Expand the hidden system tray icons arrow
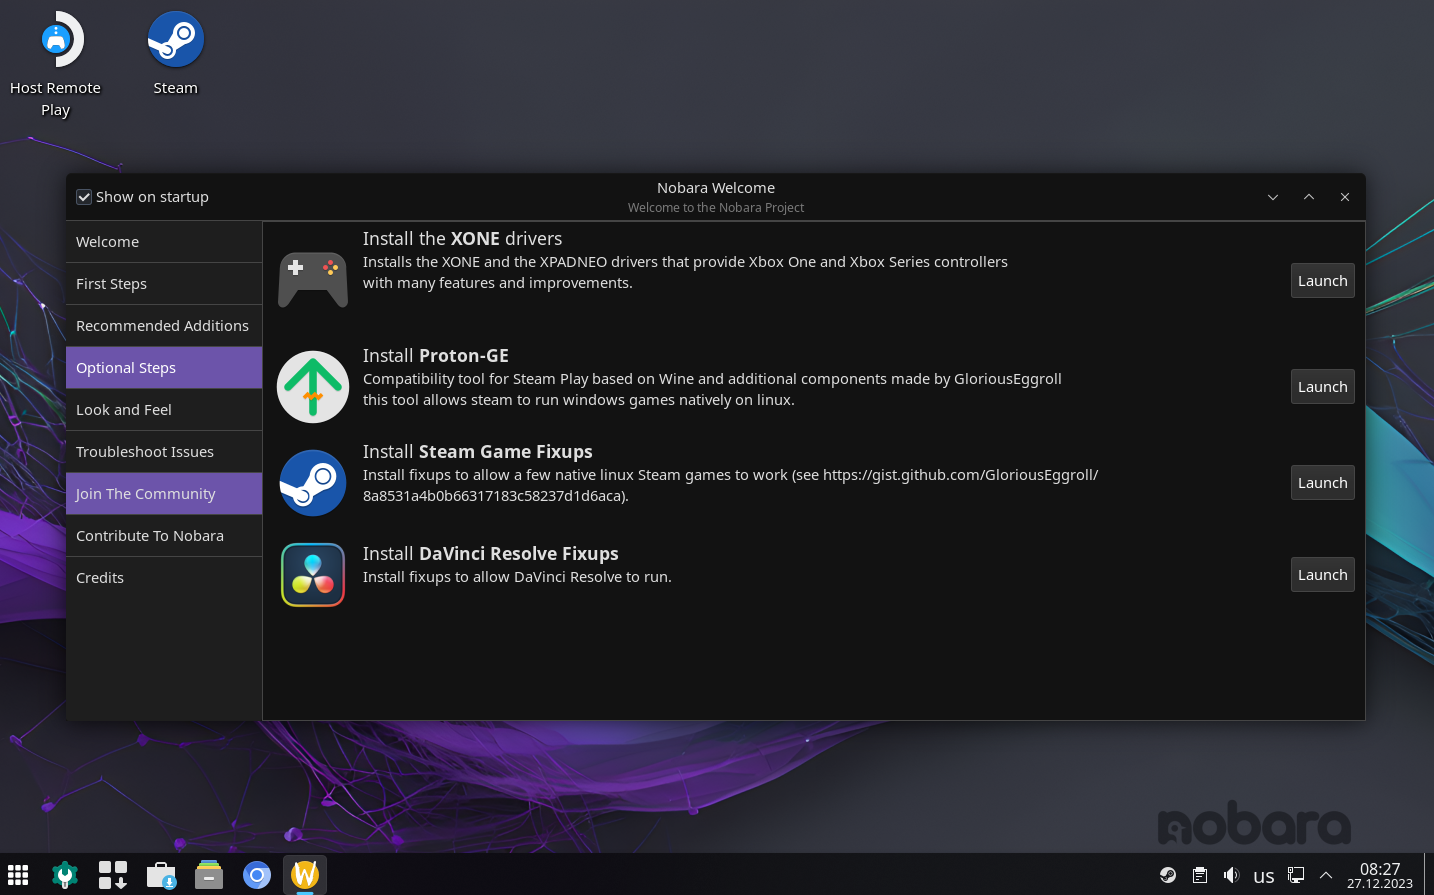This screenshot has height=895, width=1434. tap(1326, 875)
